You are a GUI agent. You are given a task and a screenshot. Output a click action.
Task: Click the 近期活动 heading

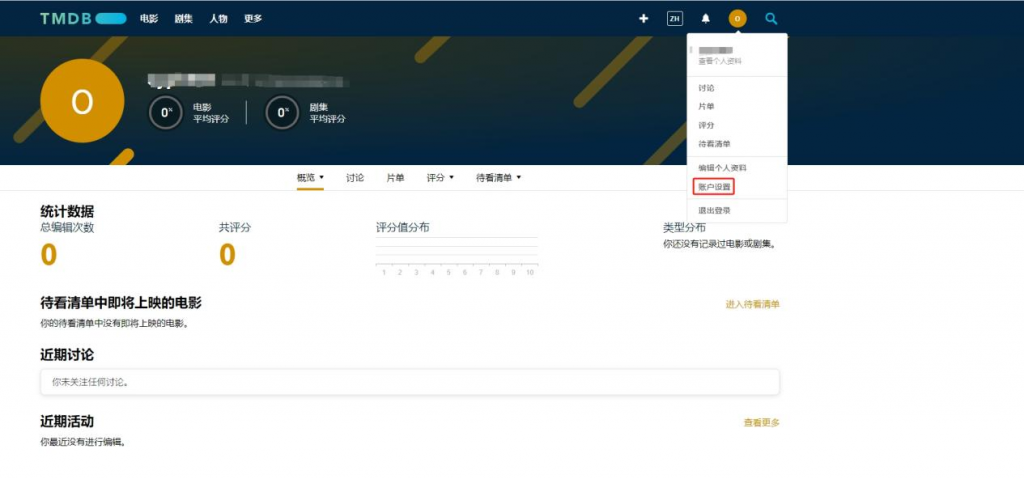[67, 421]
